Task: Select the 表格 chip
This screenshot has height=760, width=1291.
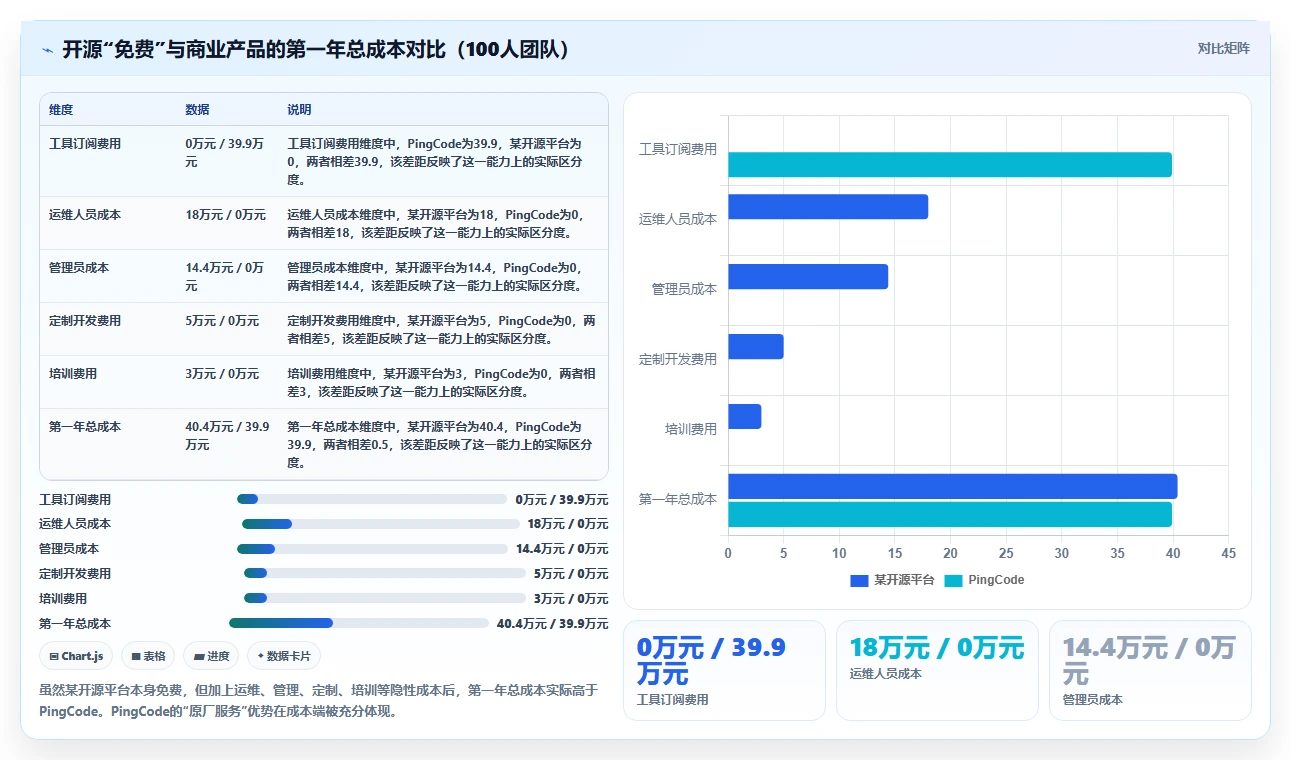Action: pyautogui.click(x=148, y=656)
